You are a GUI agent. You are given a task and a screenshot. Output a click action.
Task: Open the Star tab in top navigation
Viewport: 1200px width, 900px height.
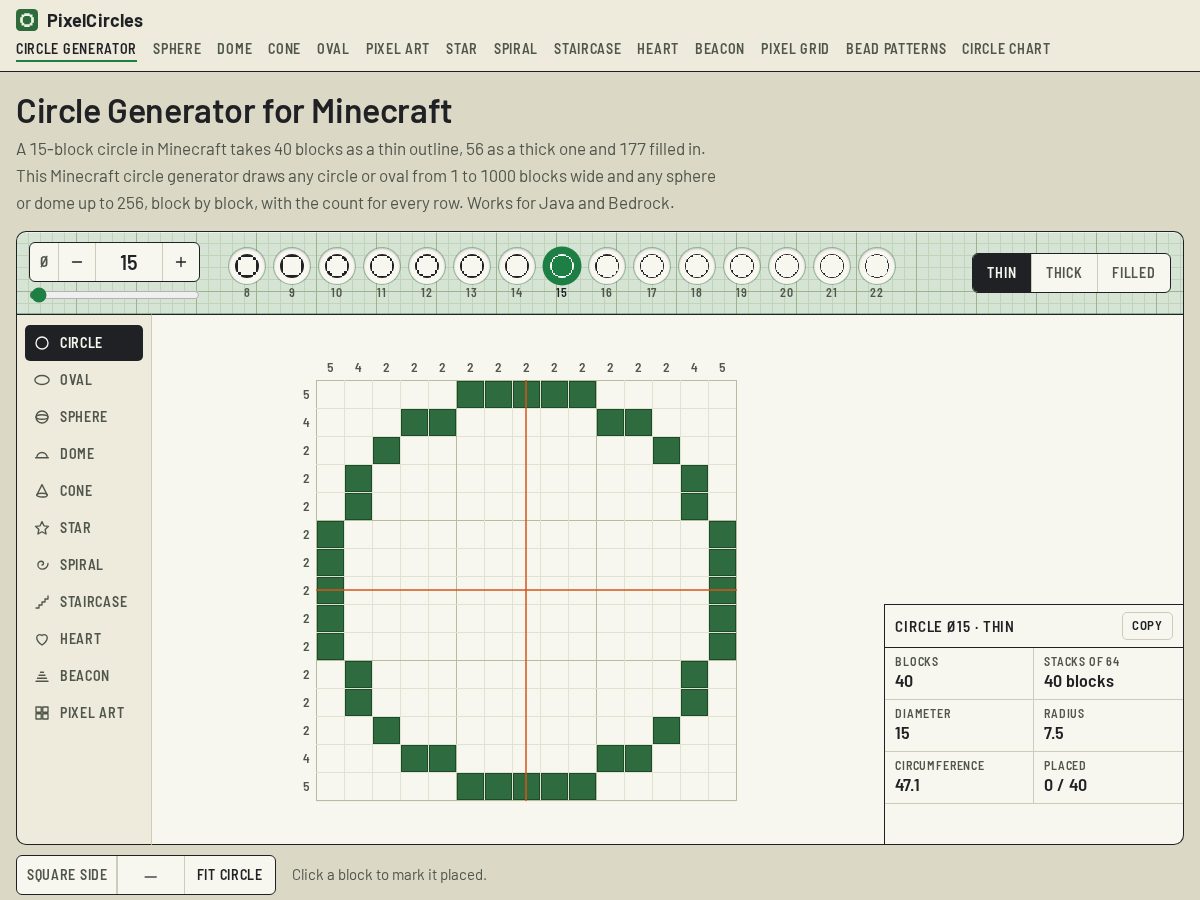[462, 49]
